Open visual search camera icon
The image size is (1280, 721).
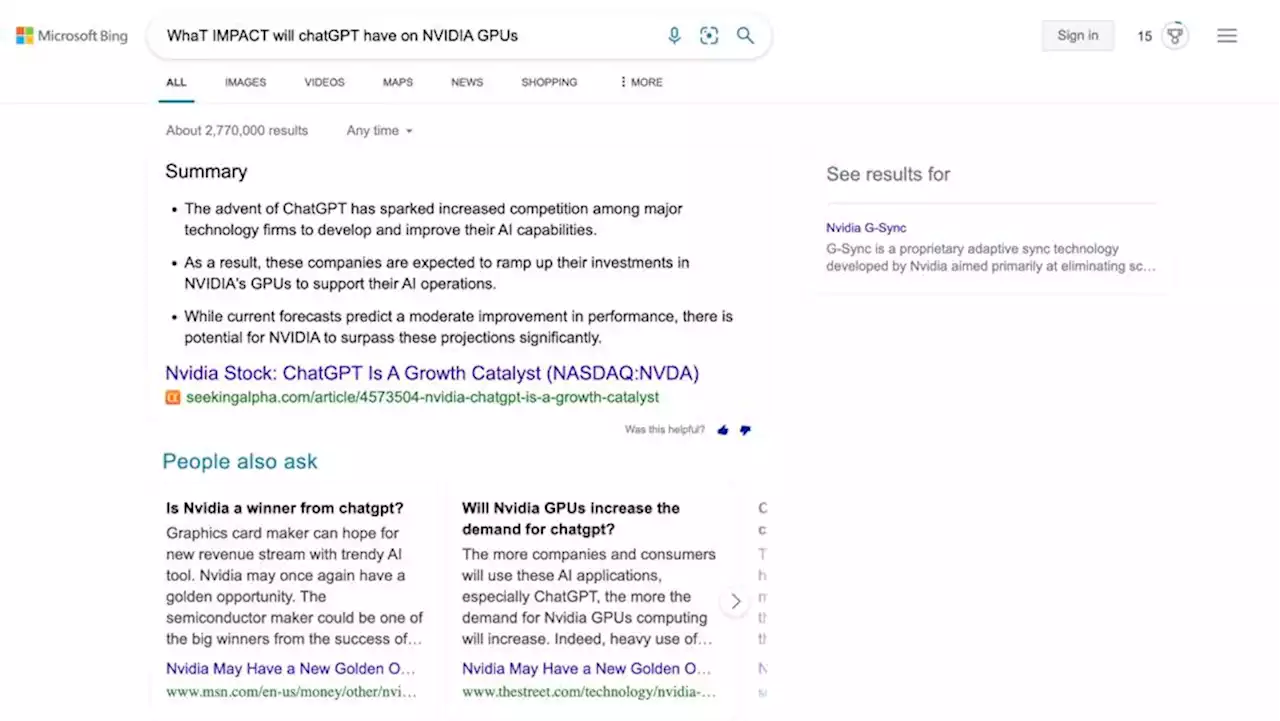[709, 36]
